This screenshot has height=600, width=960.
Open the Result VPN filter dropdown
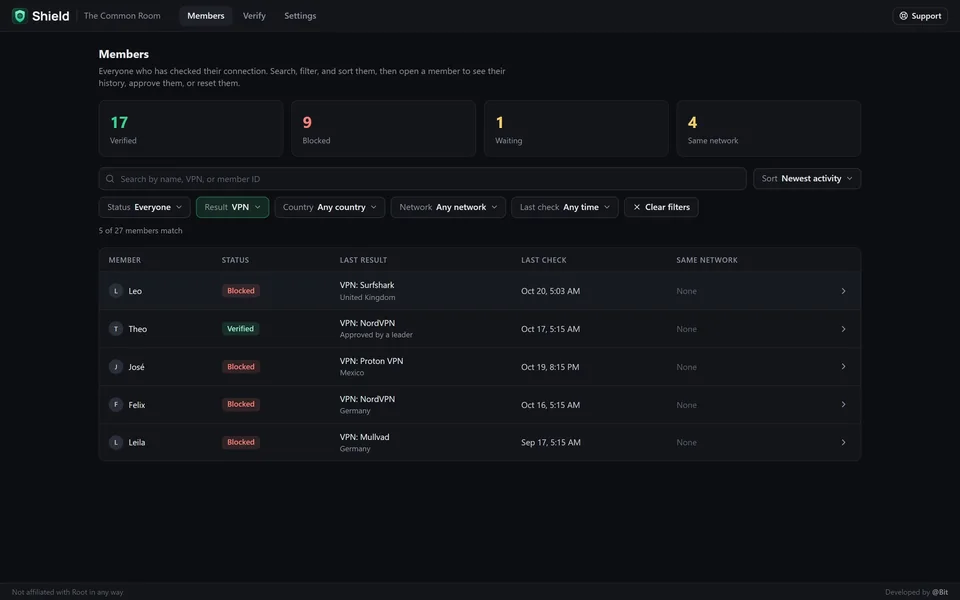[x=232, y=207]
